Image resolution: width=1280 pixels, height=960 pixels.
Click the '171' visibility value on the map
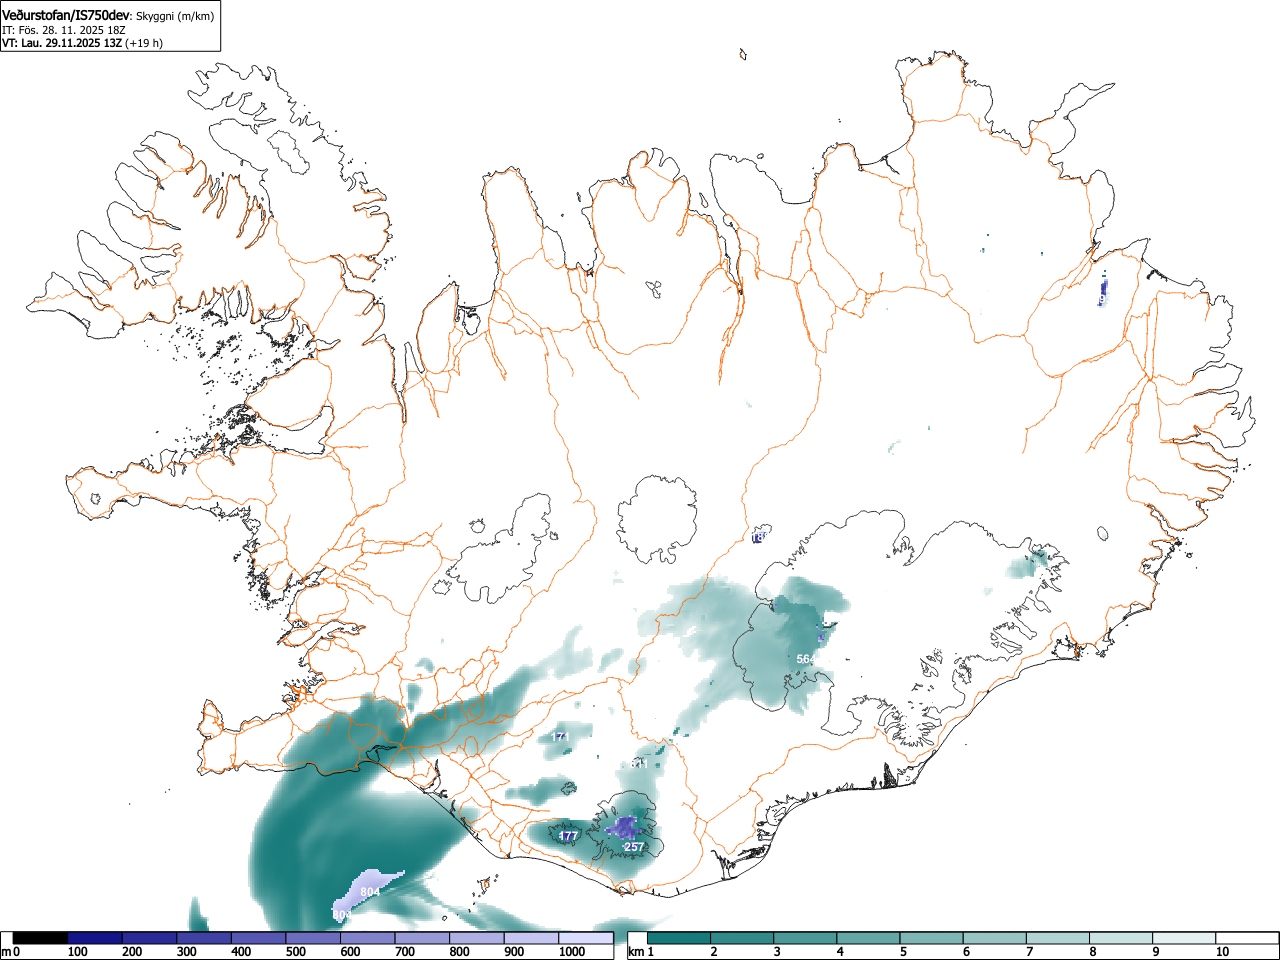[x=560, y=737]
